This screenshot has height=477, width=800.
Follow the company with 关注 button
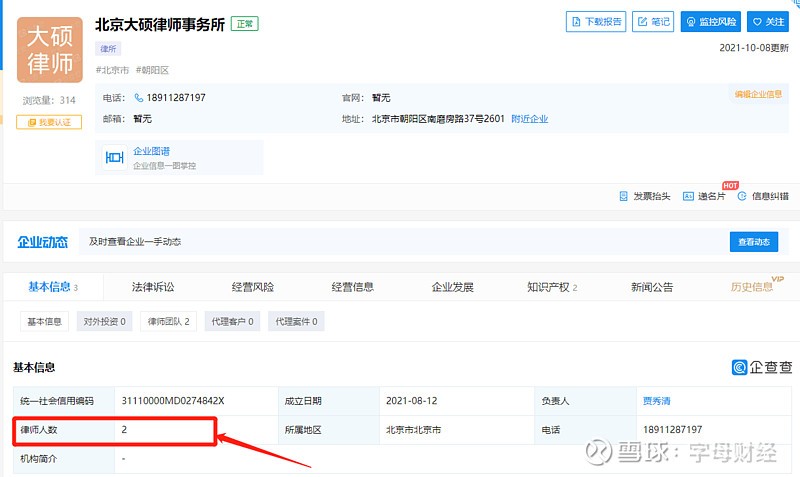click(x=770, y=21)
